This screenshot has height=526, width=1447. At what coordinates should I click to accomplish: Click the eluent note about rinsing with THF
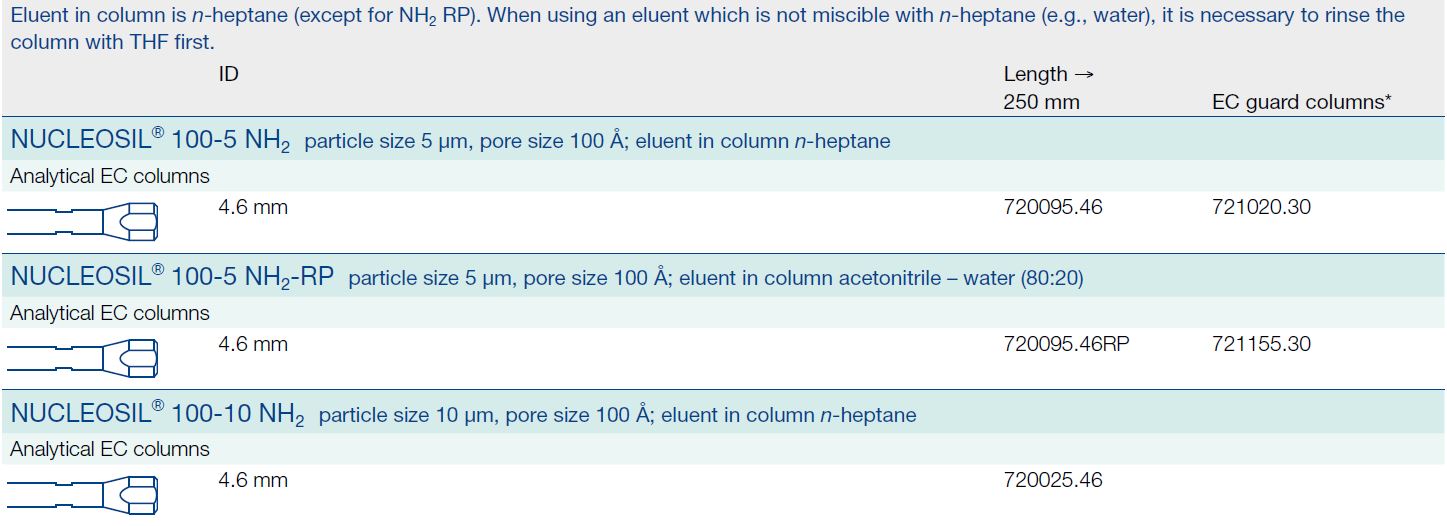tap(700, 30)
